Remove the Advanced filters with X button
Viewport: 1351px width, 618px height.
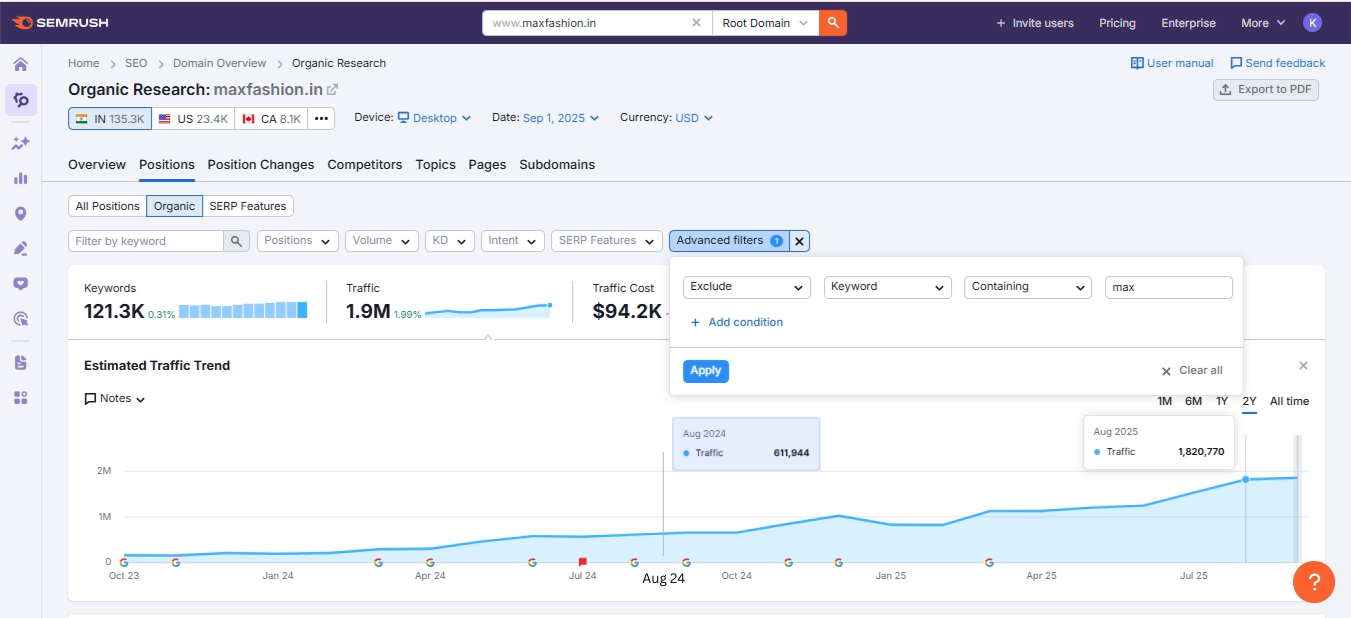(x=799, y=241)
